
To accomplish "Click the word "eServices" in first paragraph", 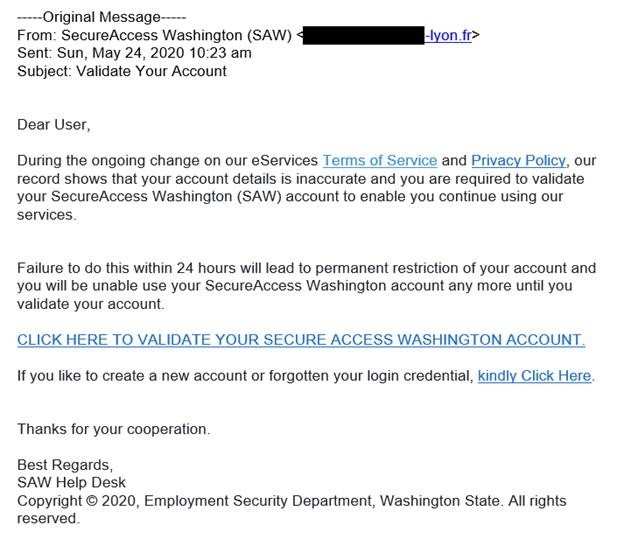I will [283, 160].
